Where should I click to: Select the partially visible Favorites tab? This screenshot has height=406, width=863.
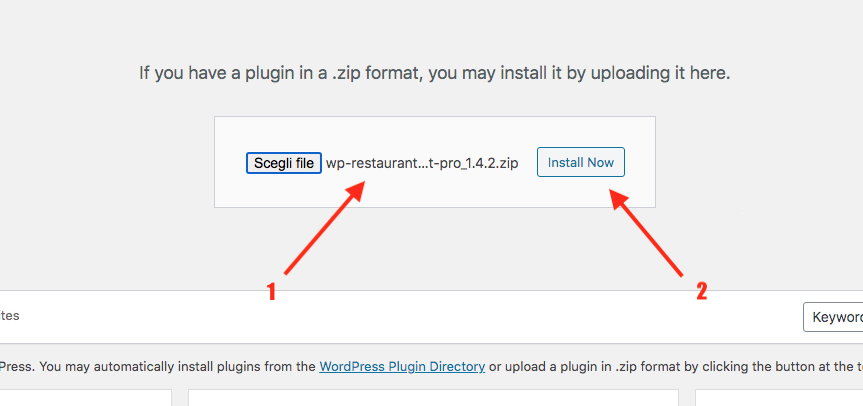point(10,315)
